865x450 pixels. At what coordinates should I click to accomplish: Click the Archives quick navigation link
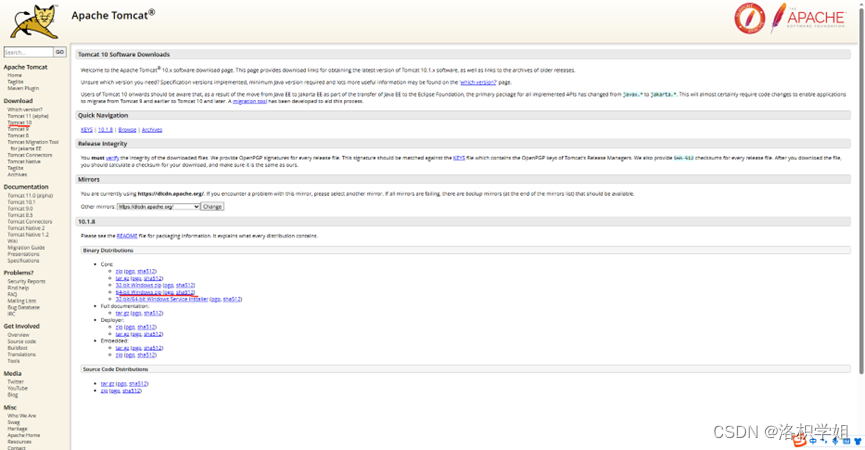[152, 130]
